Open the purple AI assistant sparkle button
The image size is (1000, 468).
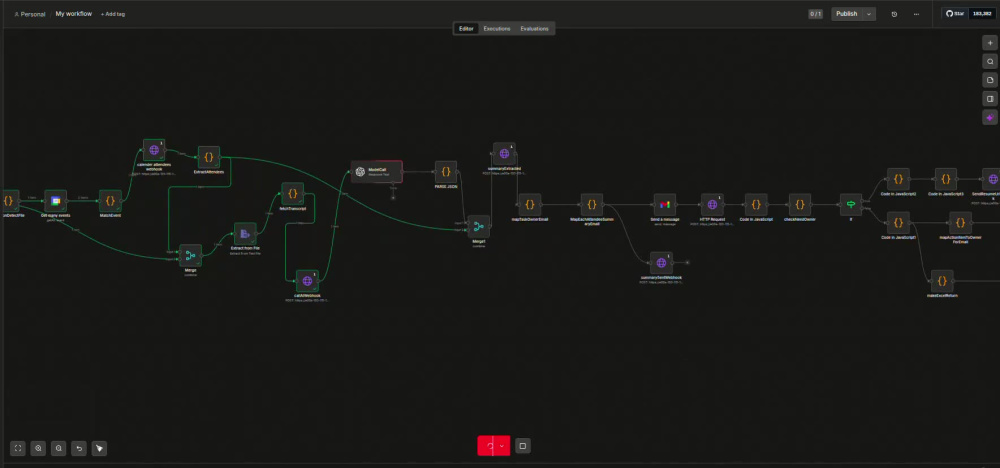click(x=990, y=117)
